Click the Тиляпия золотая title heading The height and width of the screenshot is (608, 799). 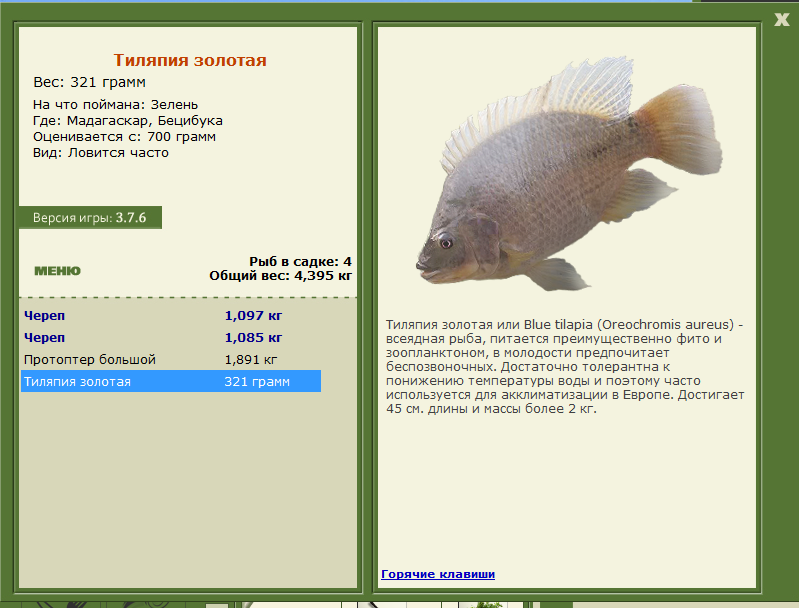coord(190,60)
